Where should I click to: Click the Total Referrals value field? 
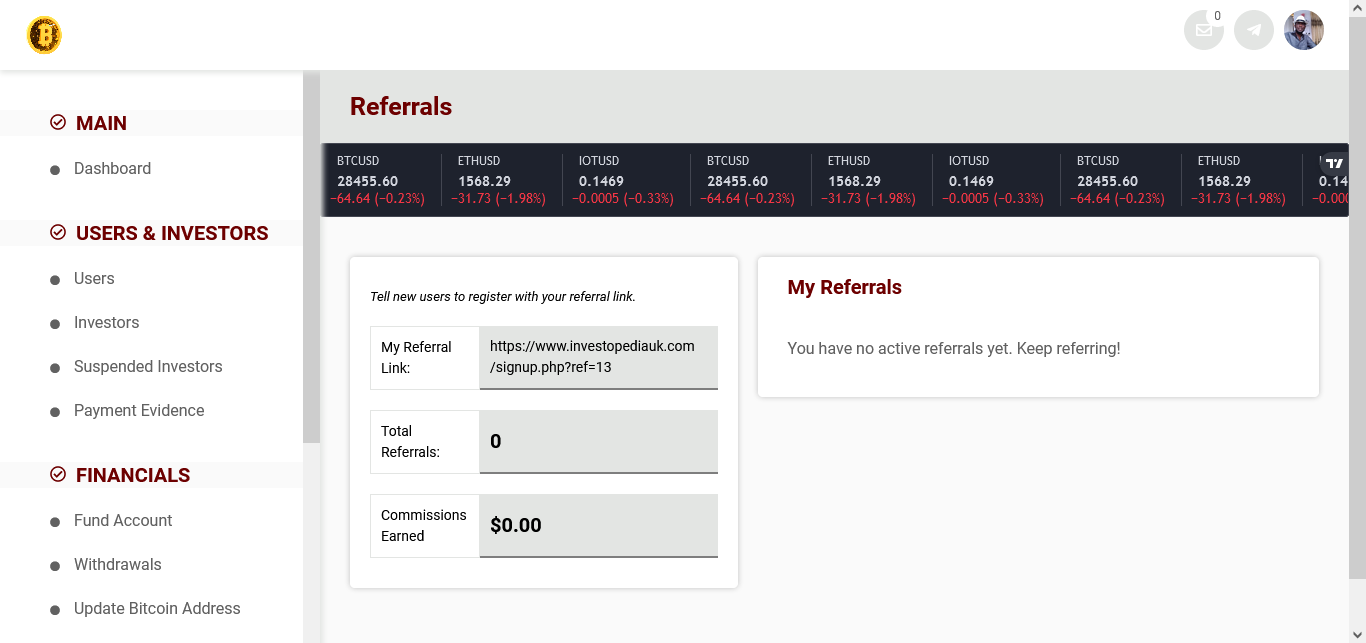pos(599,441)
